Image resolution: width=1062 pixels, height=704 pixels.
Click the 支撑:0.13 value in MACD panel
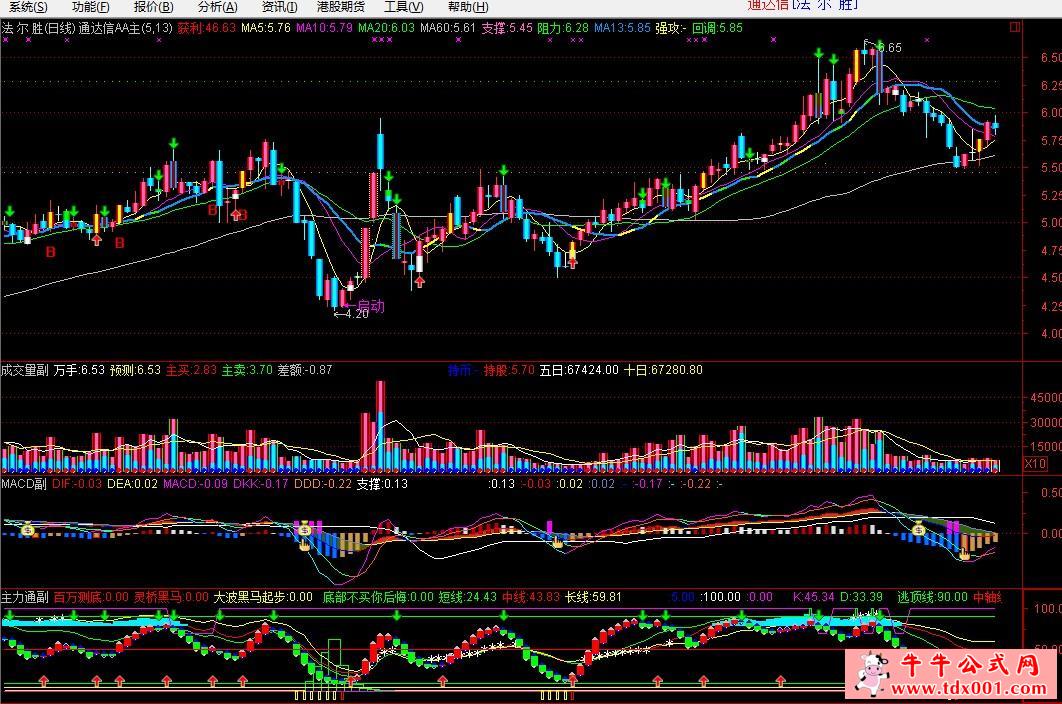pyautogui.click(x=383, y=484)
